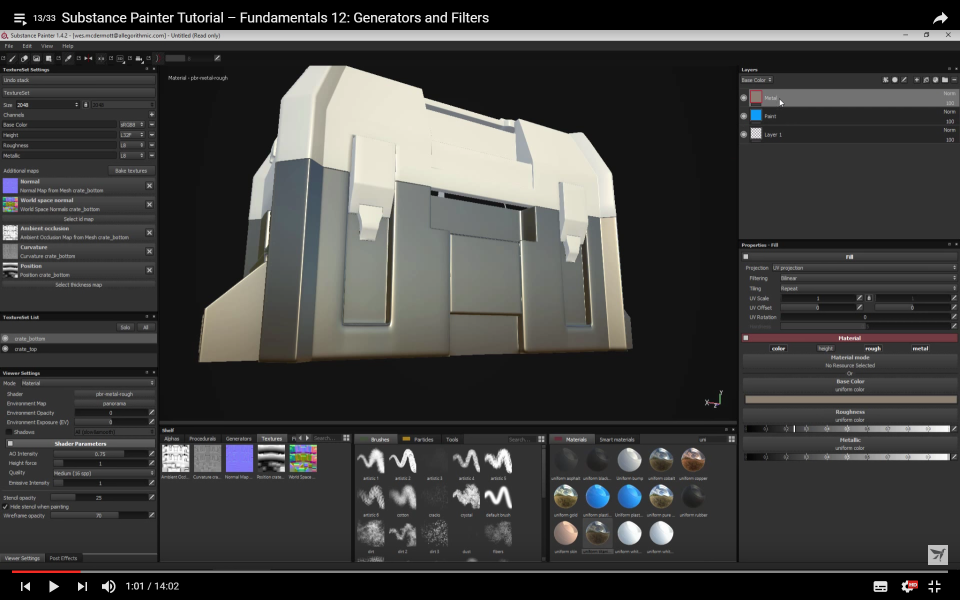The height and width of the screenshot is (600, 960).
Task: Select the Eraser tool
Action: coord(24,59)
